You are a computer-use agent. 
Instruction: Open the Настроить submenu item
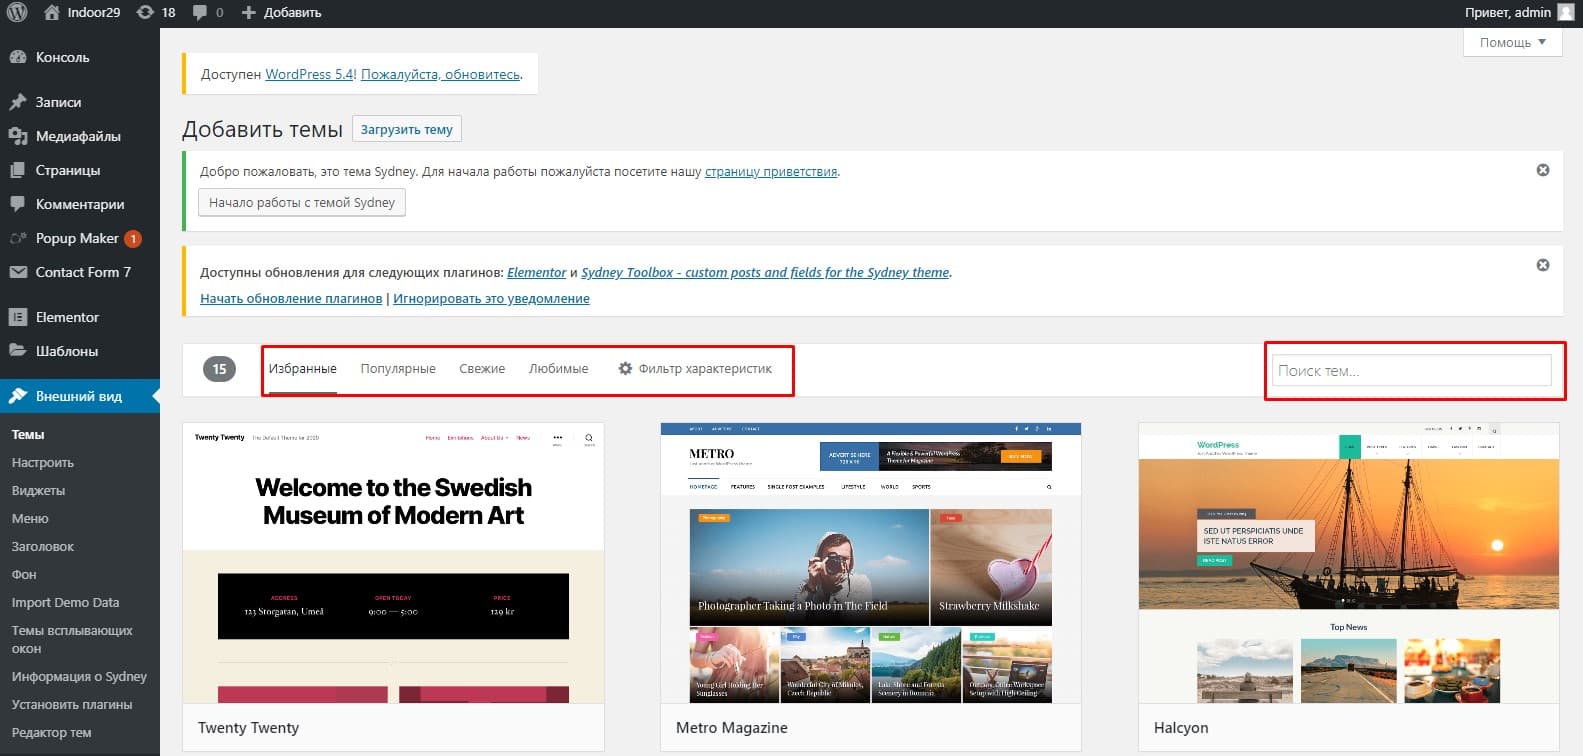point(43,462)
